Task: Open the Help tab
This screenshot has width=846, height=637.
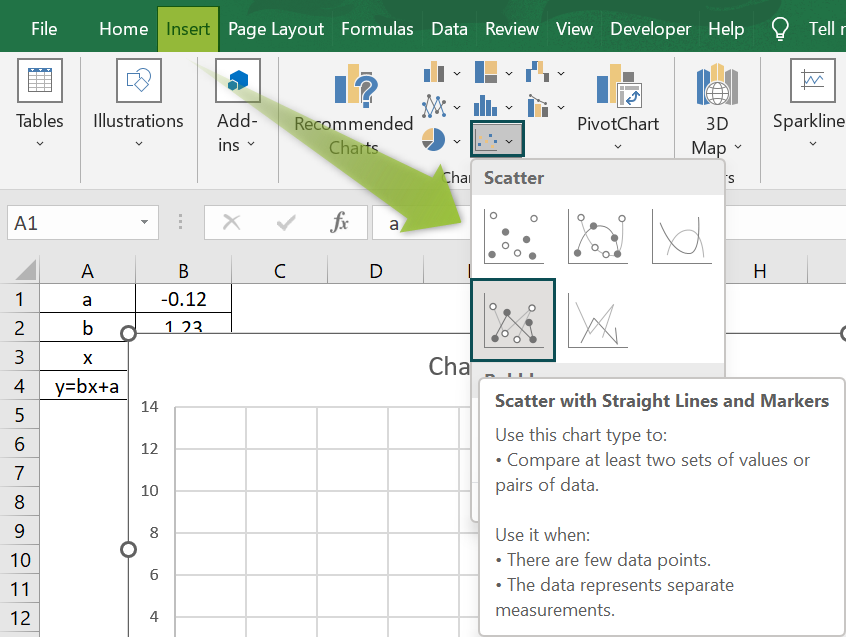Action: coord(726,29)
